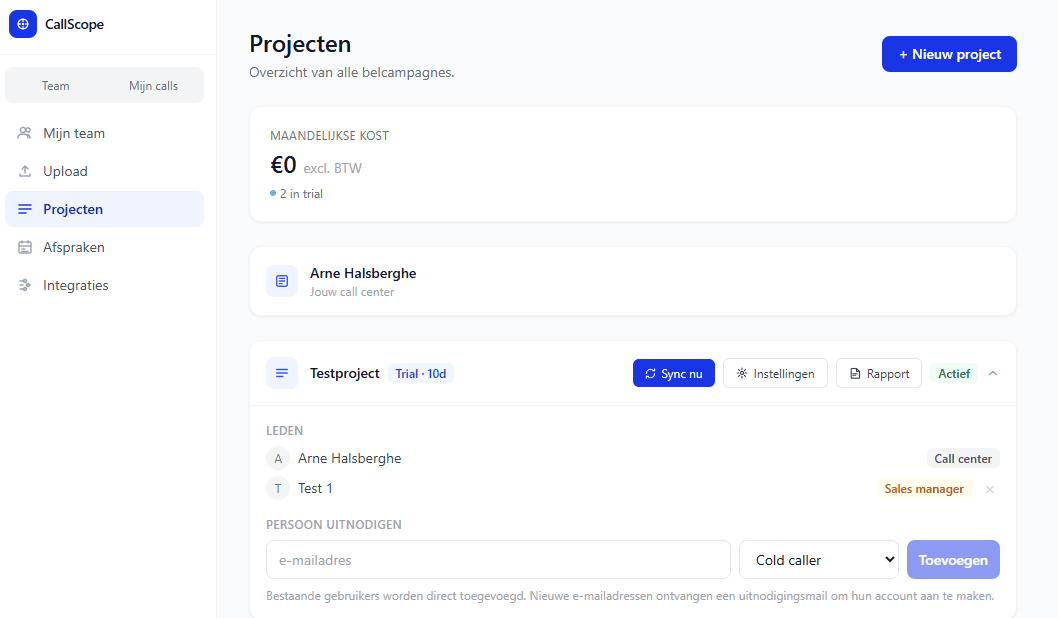This screenshot has height=618, width=1058.
Task: Click the €0 monthly cost value
Action: coord(283,165)
